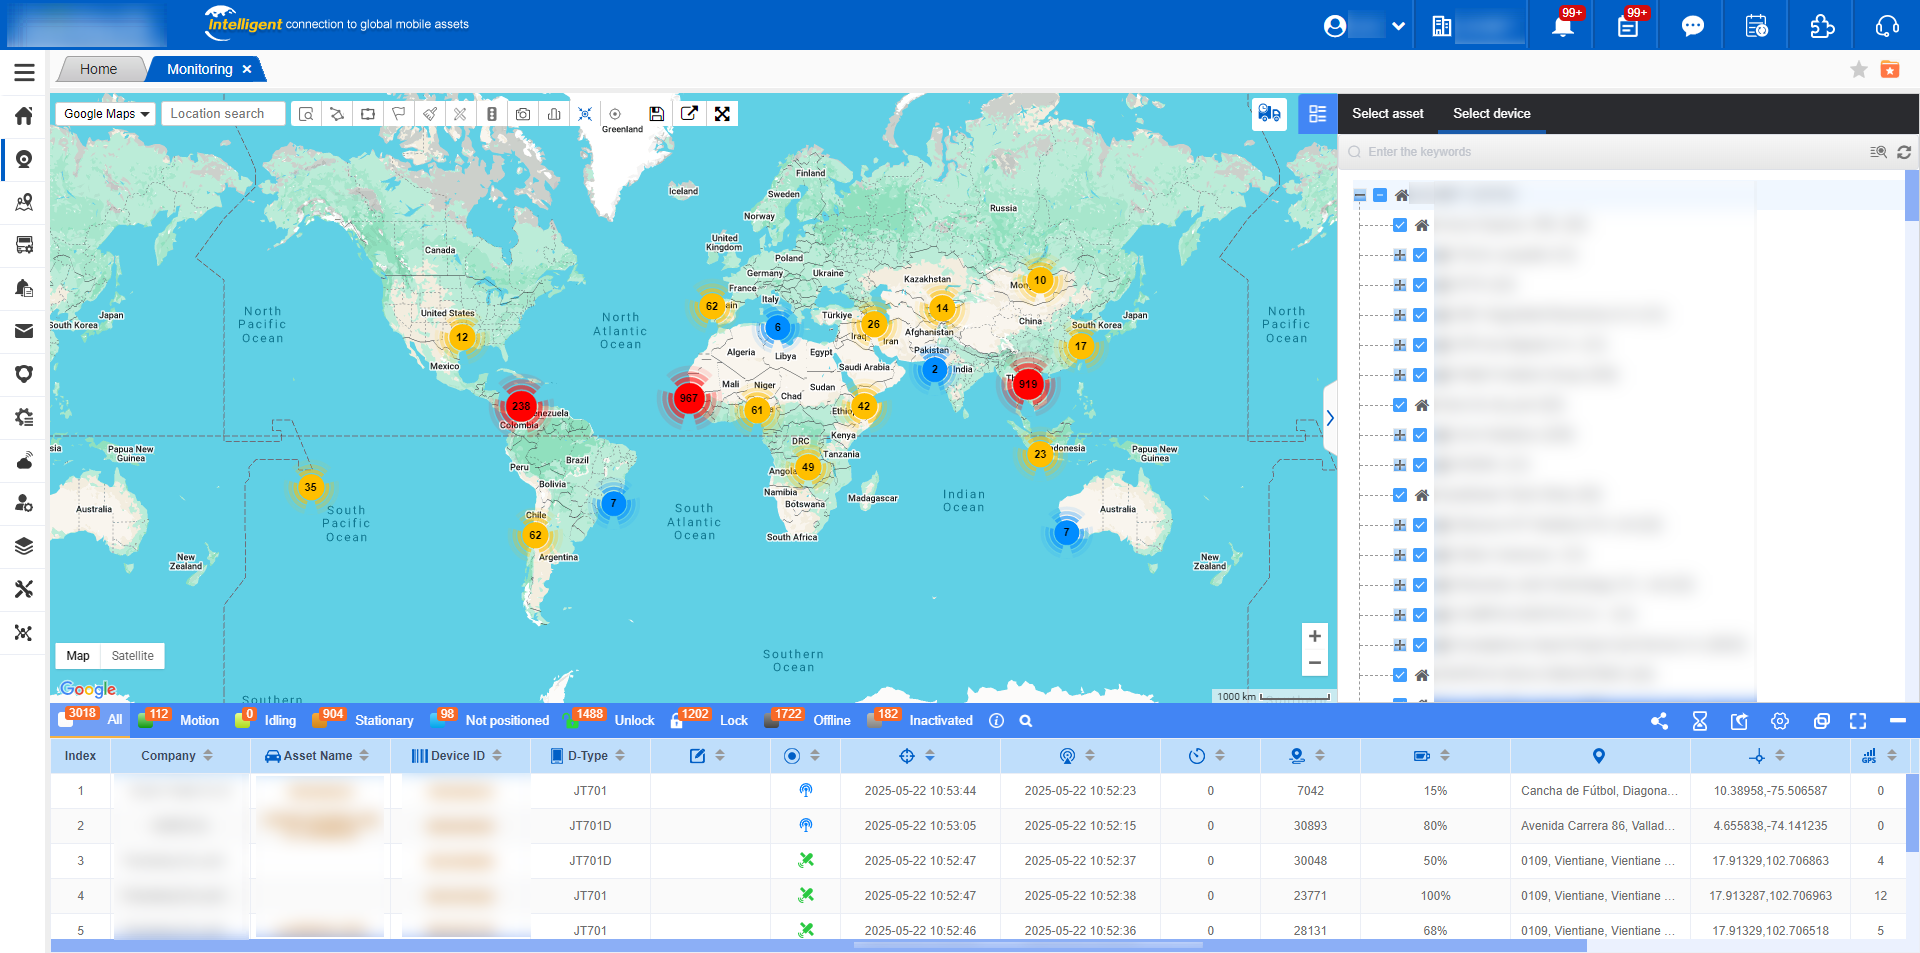The image size is (1920, 953).
Task: Uncheck the second row checkbox in device tree
Action: [1420, 255]
